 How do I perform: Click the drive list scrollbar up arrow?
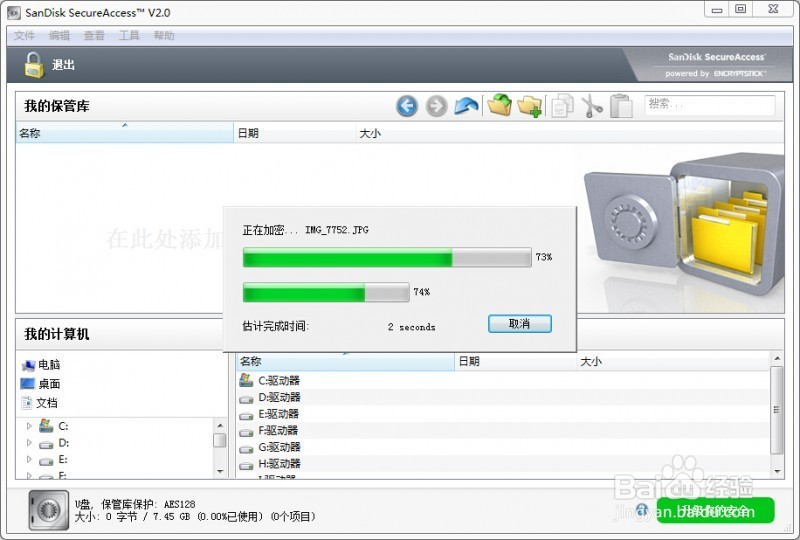[x=777, y=359]
